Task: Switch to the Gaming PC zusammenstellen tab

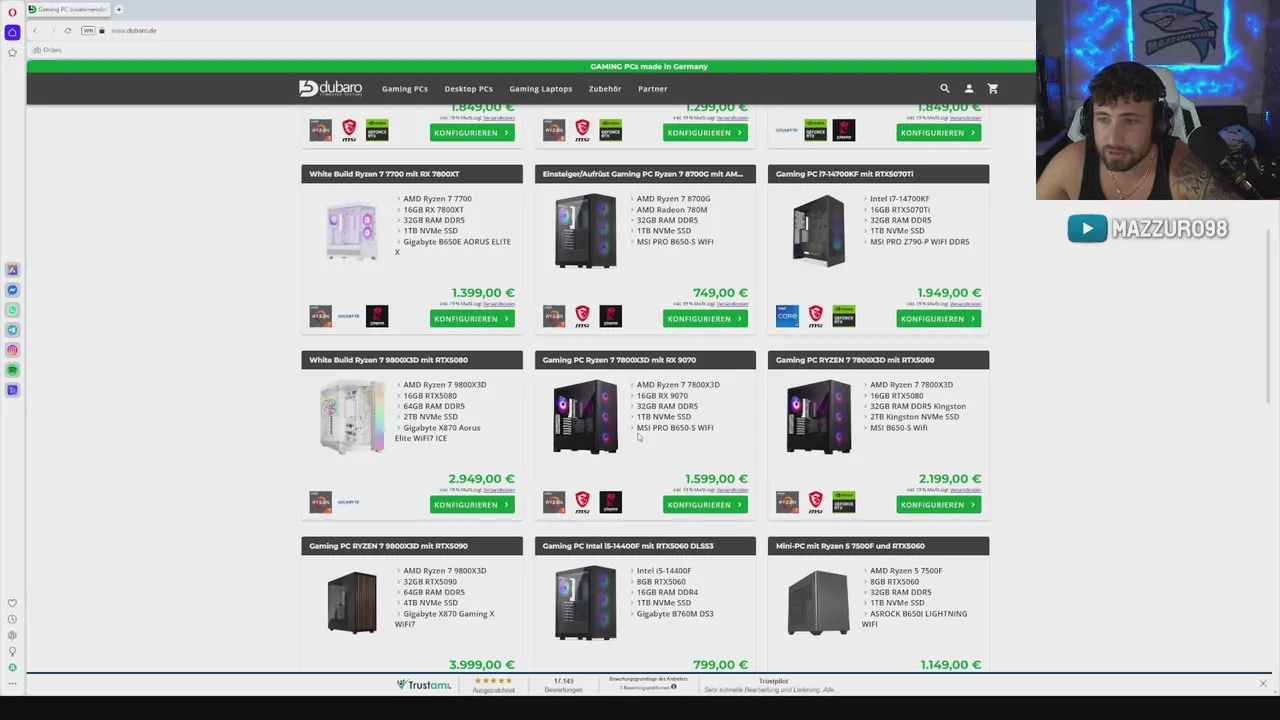Action: click(x=68, y=9)
